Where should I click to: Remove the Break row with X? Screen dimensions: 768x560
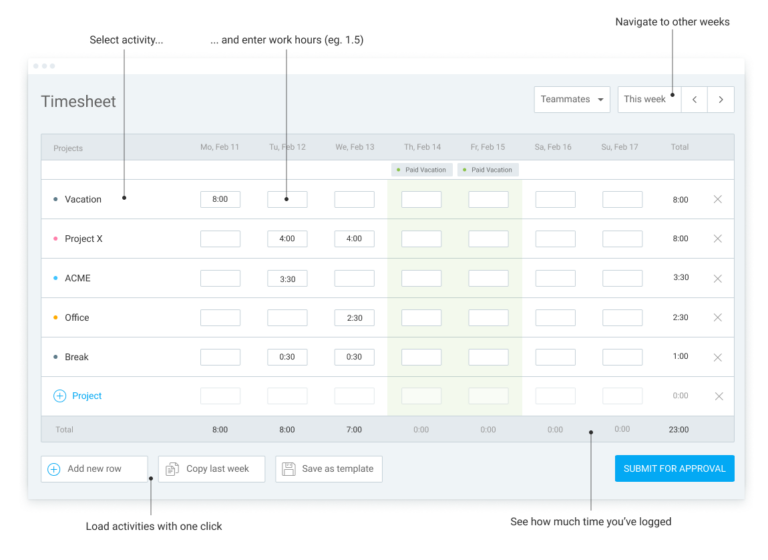tap(718, 357)
